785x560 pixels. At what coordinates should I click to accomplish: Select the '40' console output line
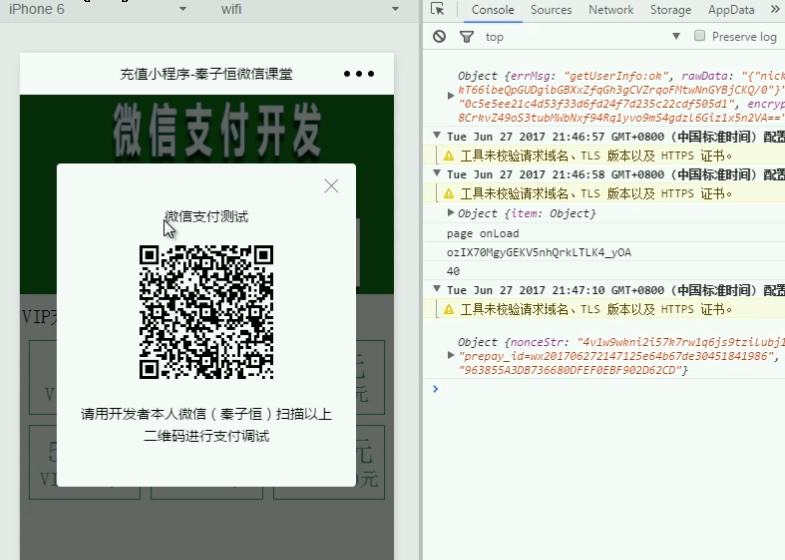pos(453,271)
